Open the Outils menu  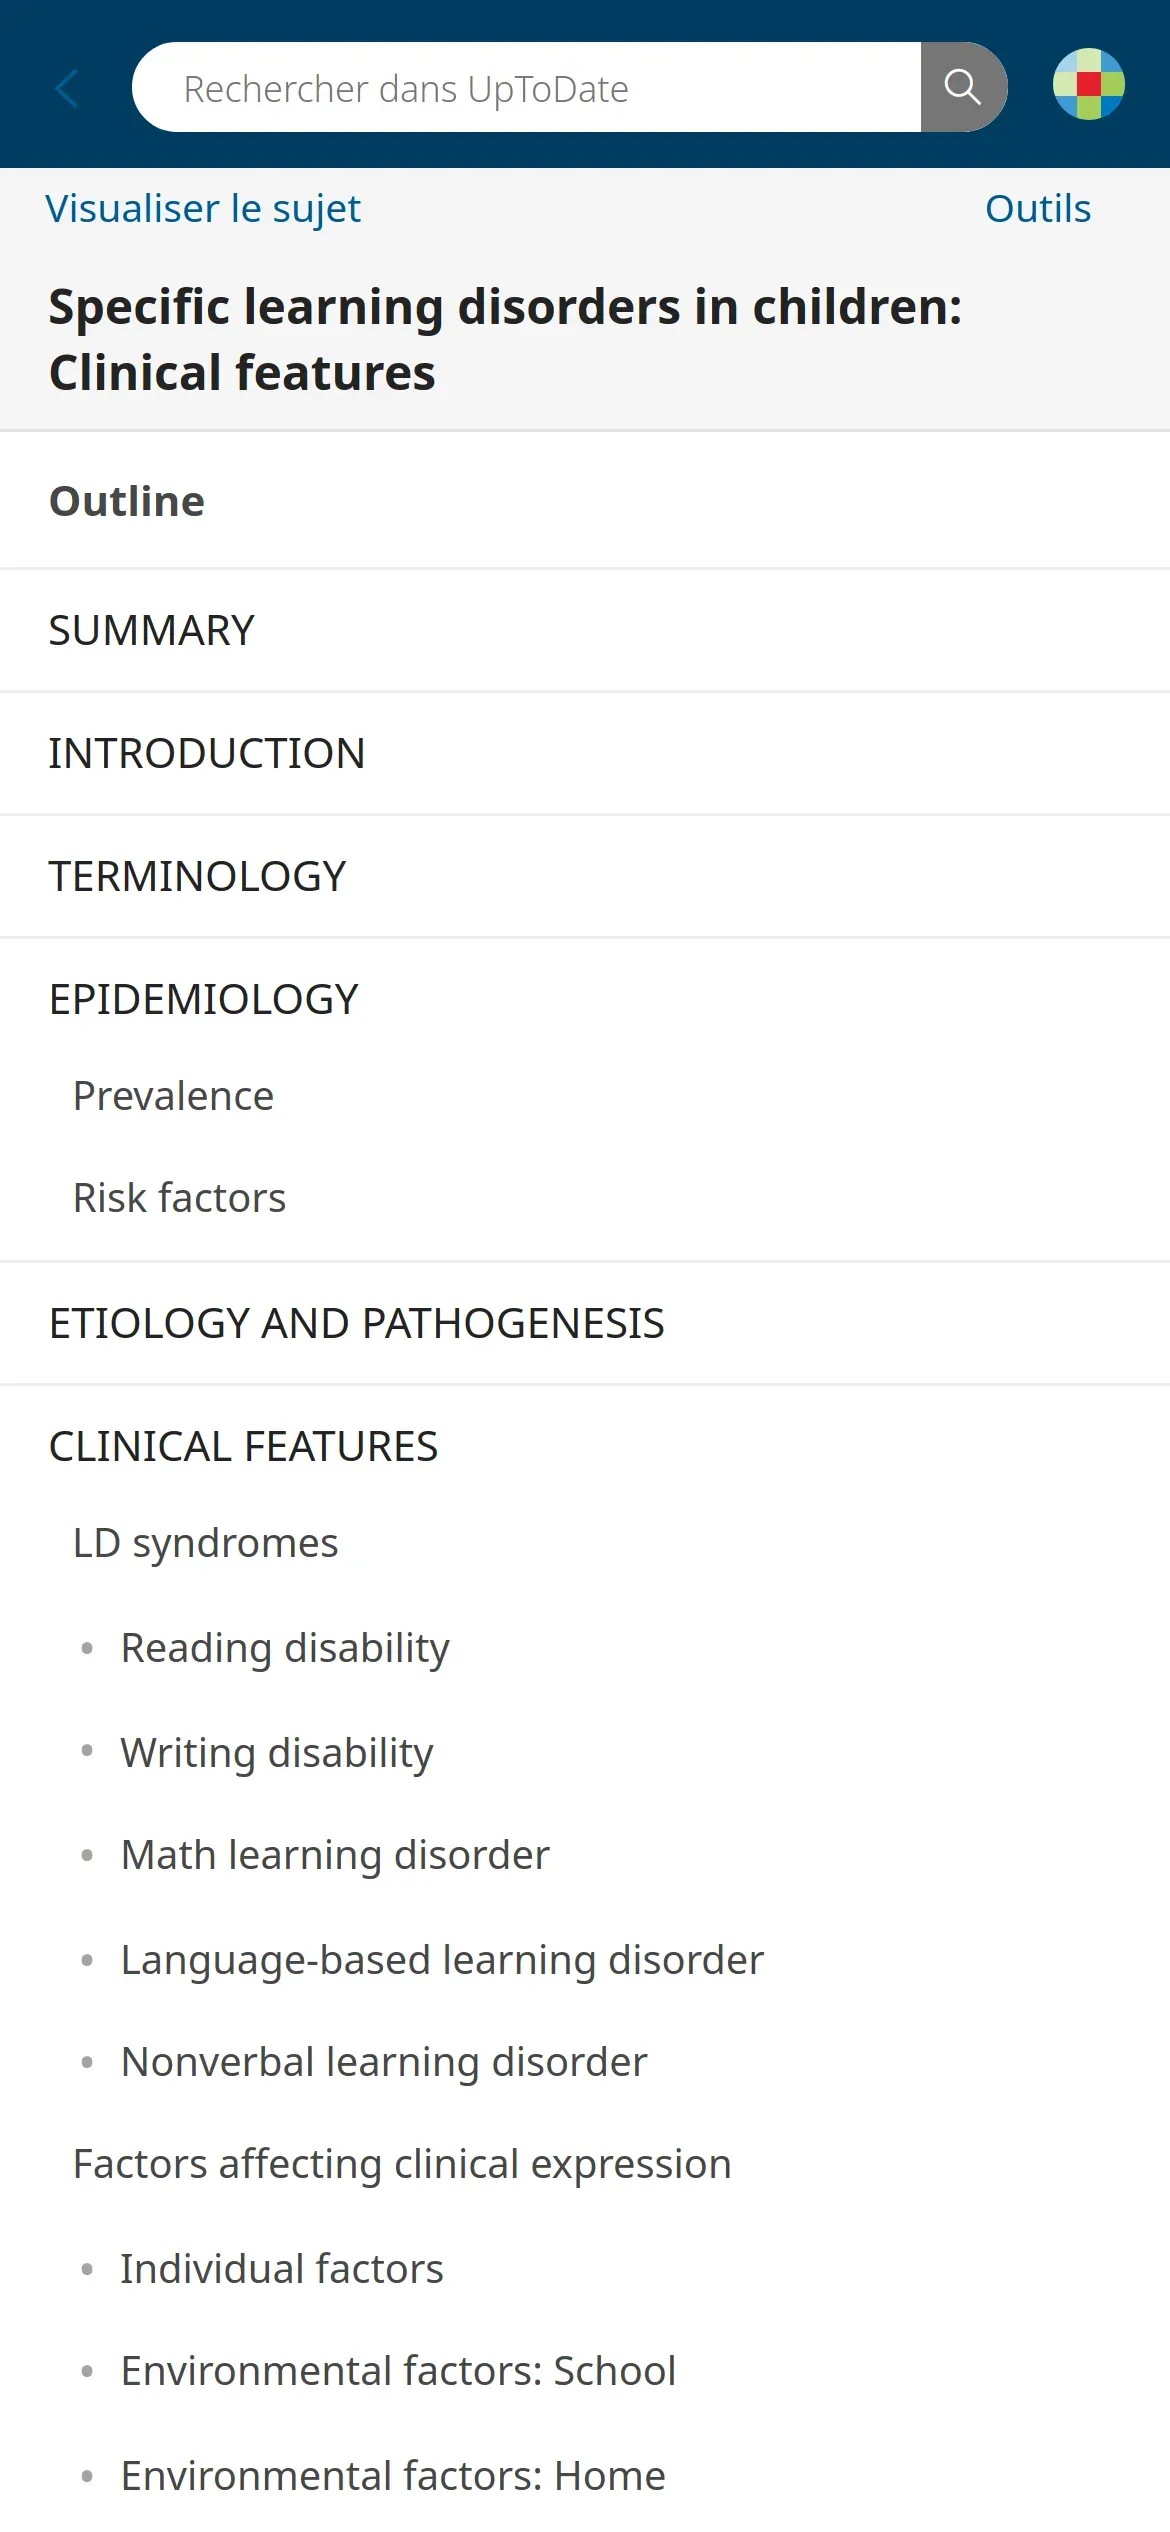click(1037, 209)
